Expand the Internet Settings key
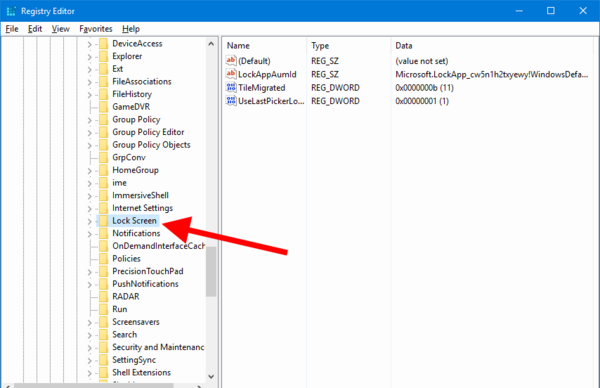The image size is (600, 388). [89, 209]
